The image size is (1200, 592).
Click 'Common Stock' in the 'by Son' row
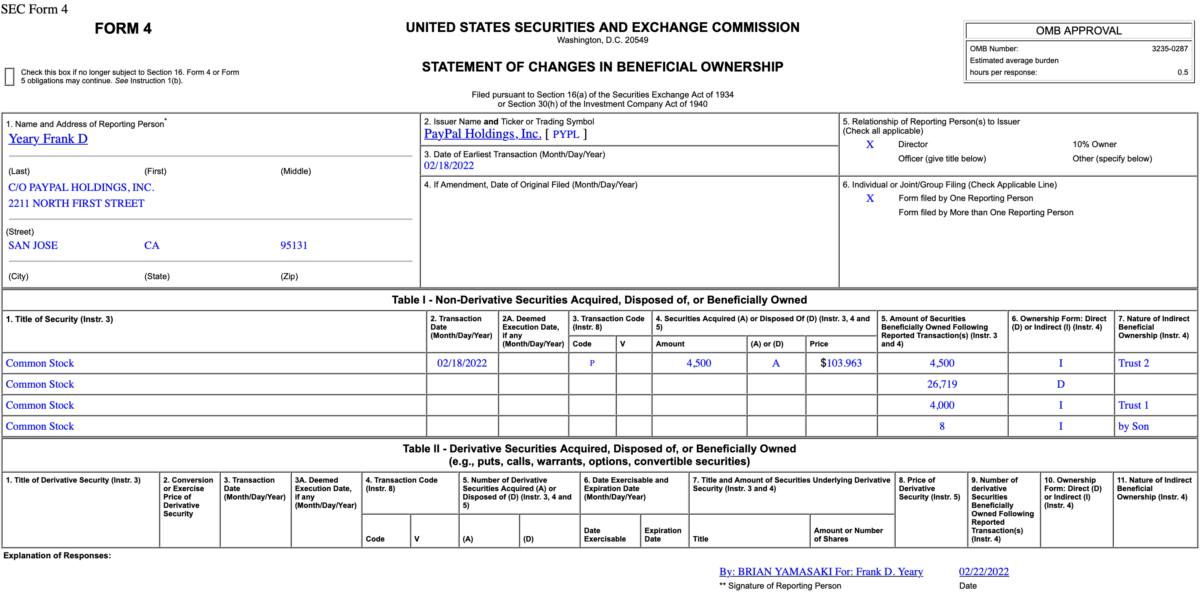coord(40,426)
